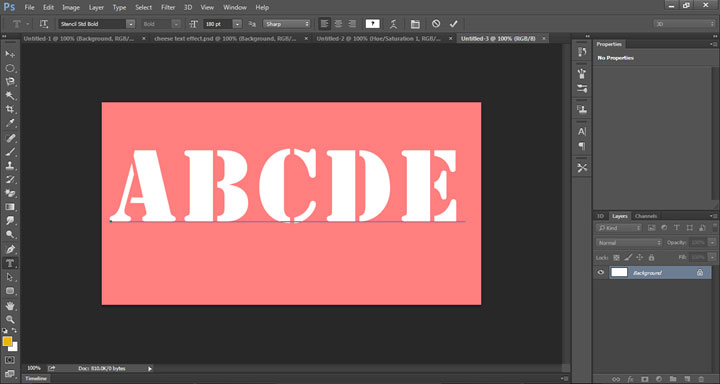Open the Character panel icon
The height and width of the screenshot is (384, 720).
point(582,131)
